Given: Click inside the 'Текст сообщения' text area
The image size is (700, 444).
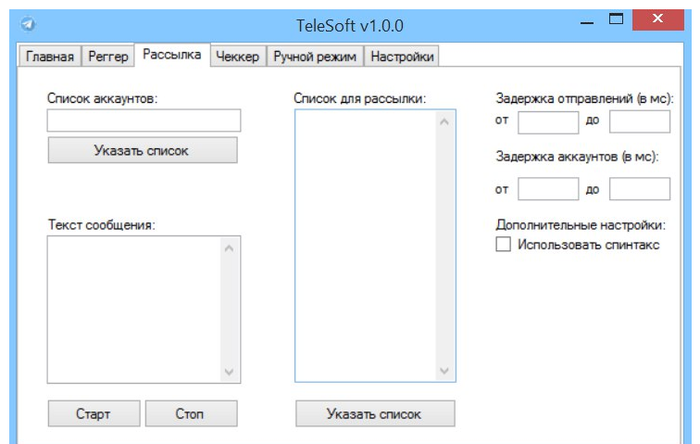Looking at the screenshot, I should click(134, 308).
